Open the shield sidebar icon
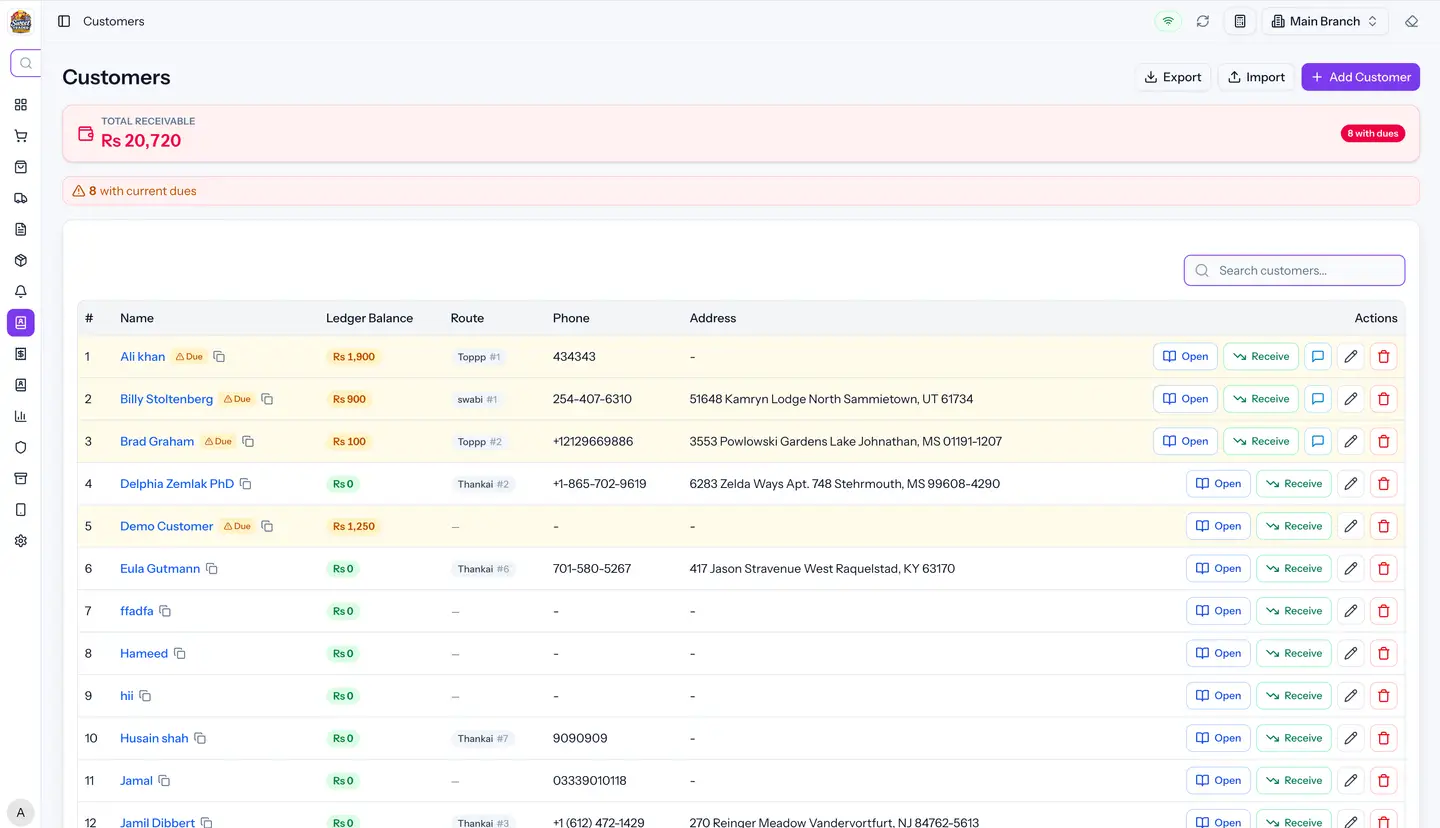Screen dimensions: 1440x828 click(x=20, y=447)
